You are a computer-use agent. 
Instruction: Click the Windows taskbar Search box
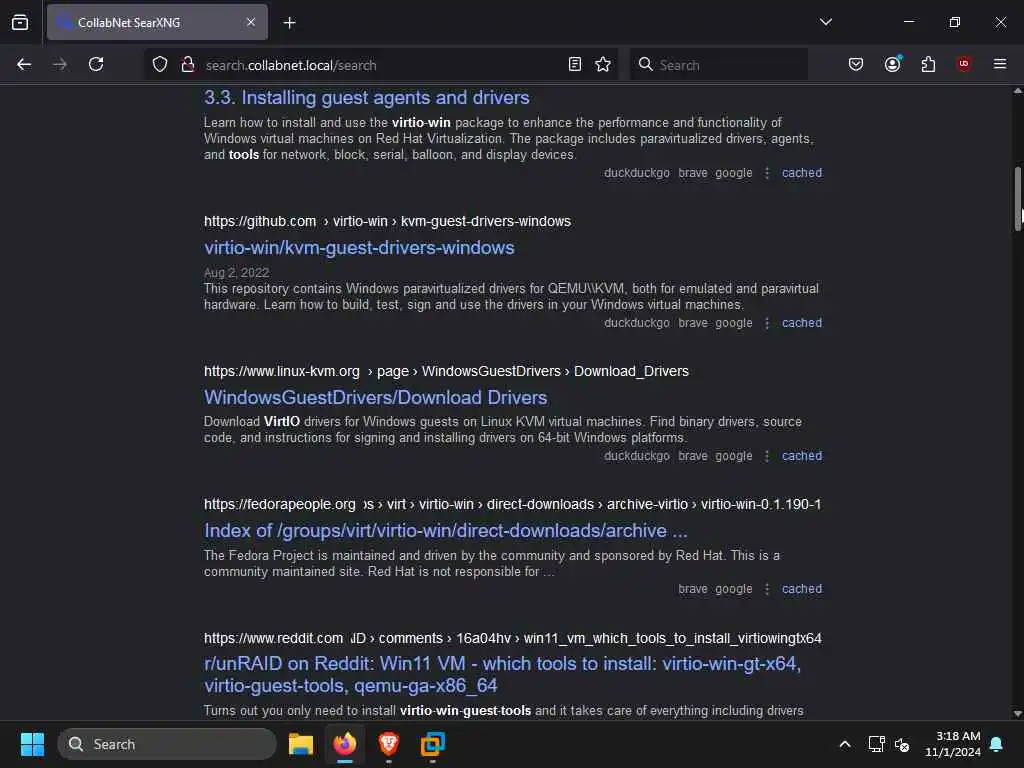coord(167,744)
